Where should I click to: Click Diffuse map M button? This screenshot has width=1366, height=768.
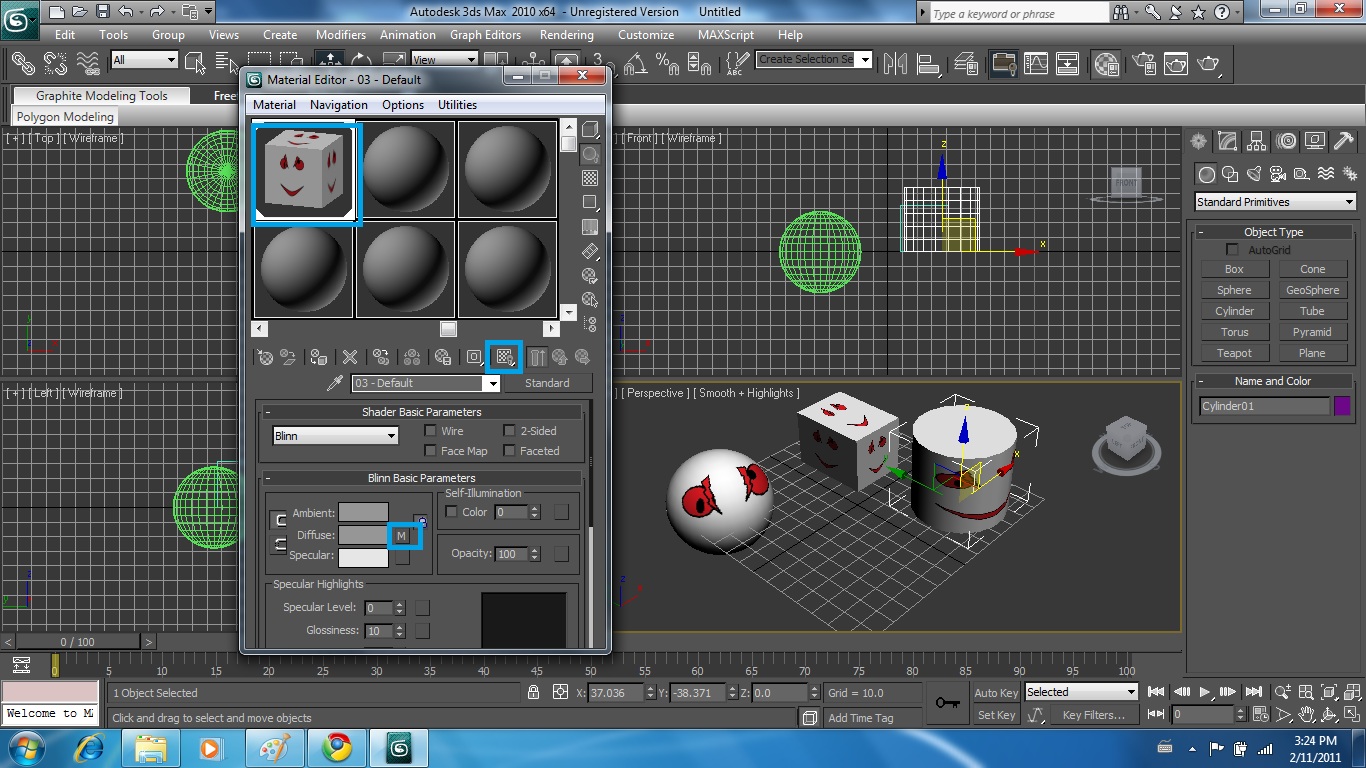[402, 536]
